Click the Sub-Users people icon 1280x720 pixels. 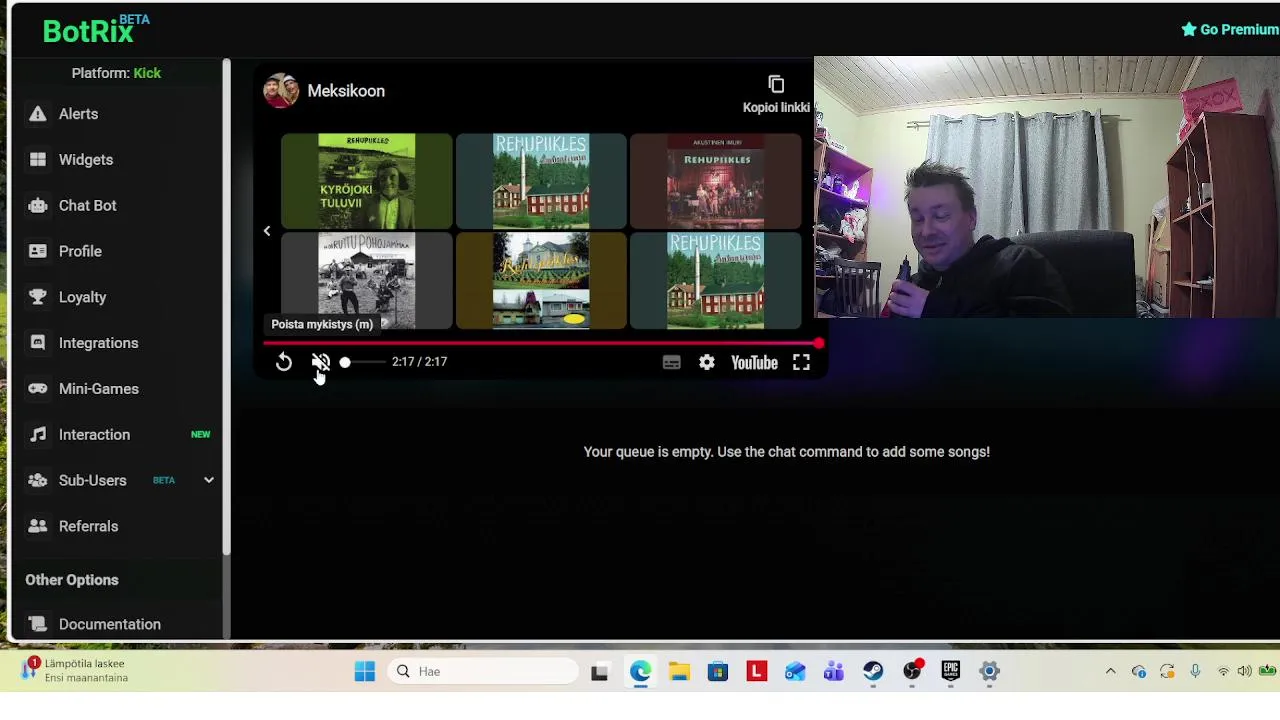point(37,481)
